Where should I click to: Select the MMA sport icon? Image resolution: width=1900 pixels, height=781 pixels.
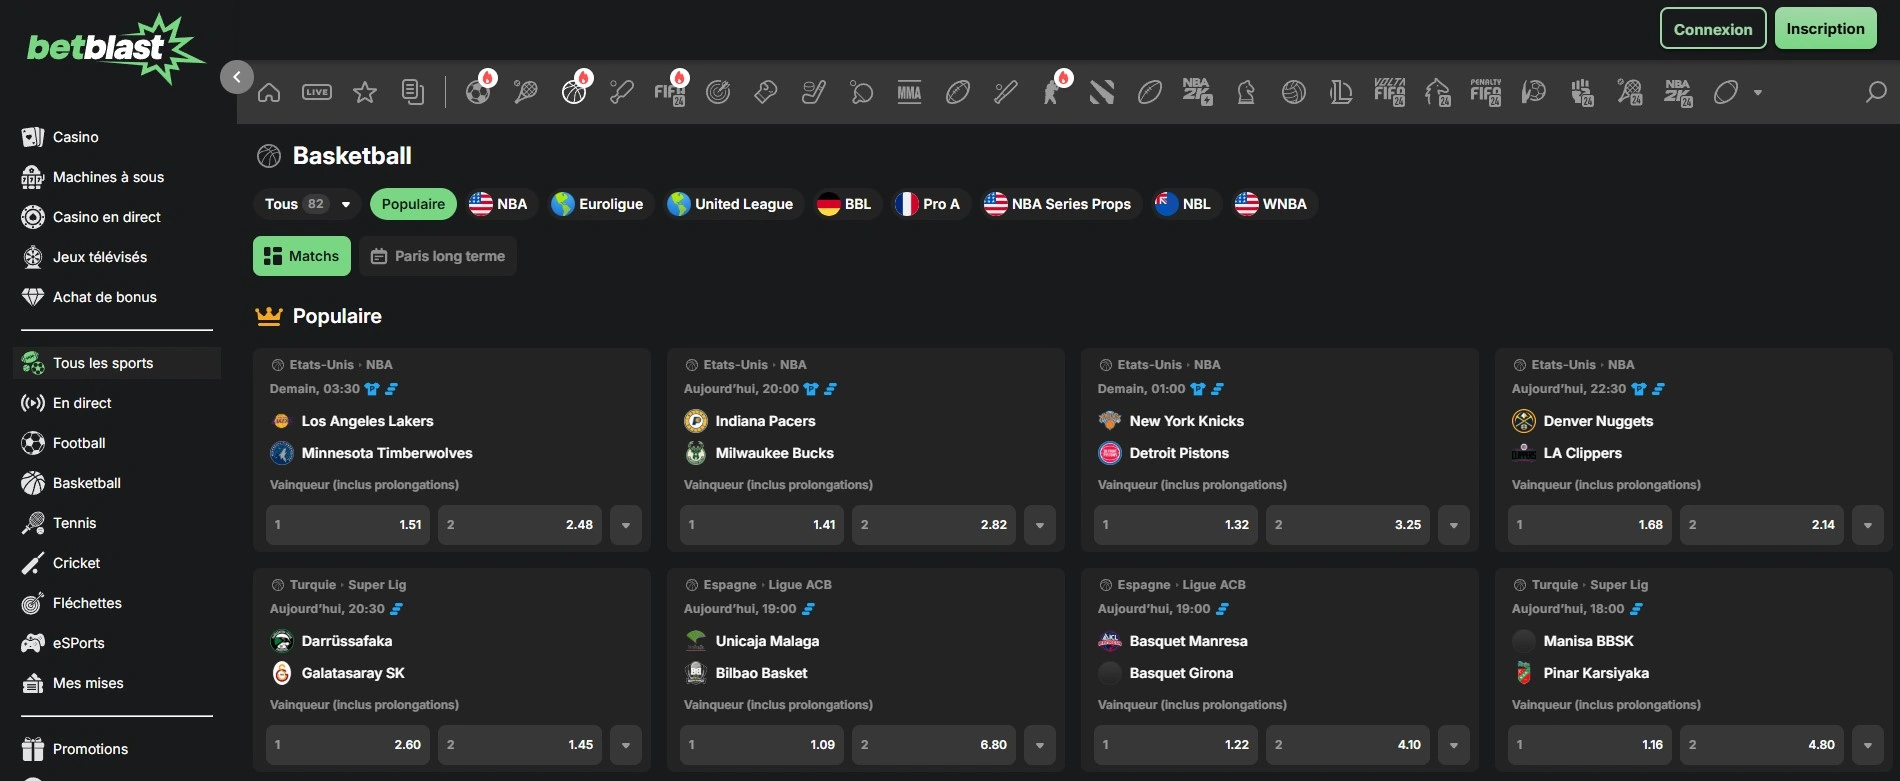coord(910,93)
